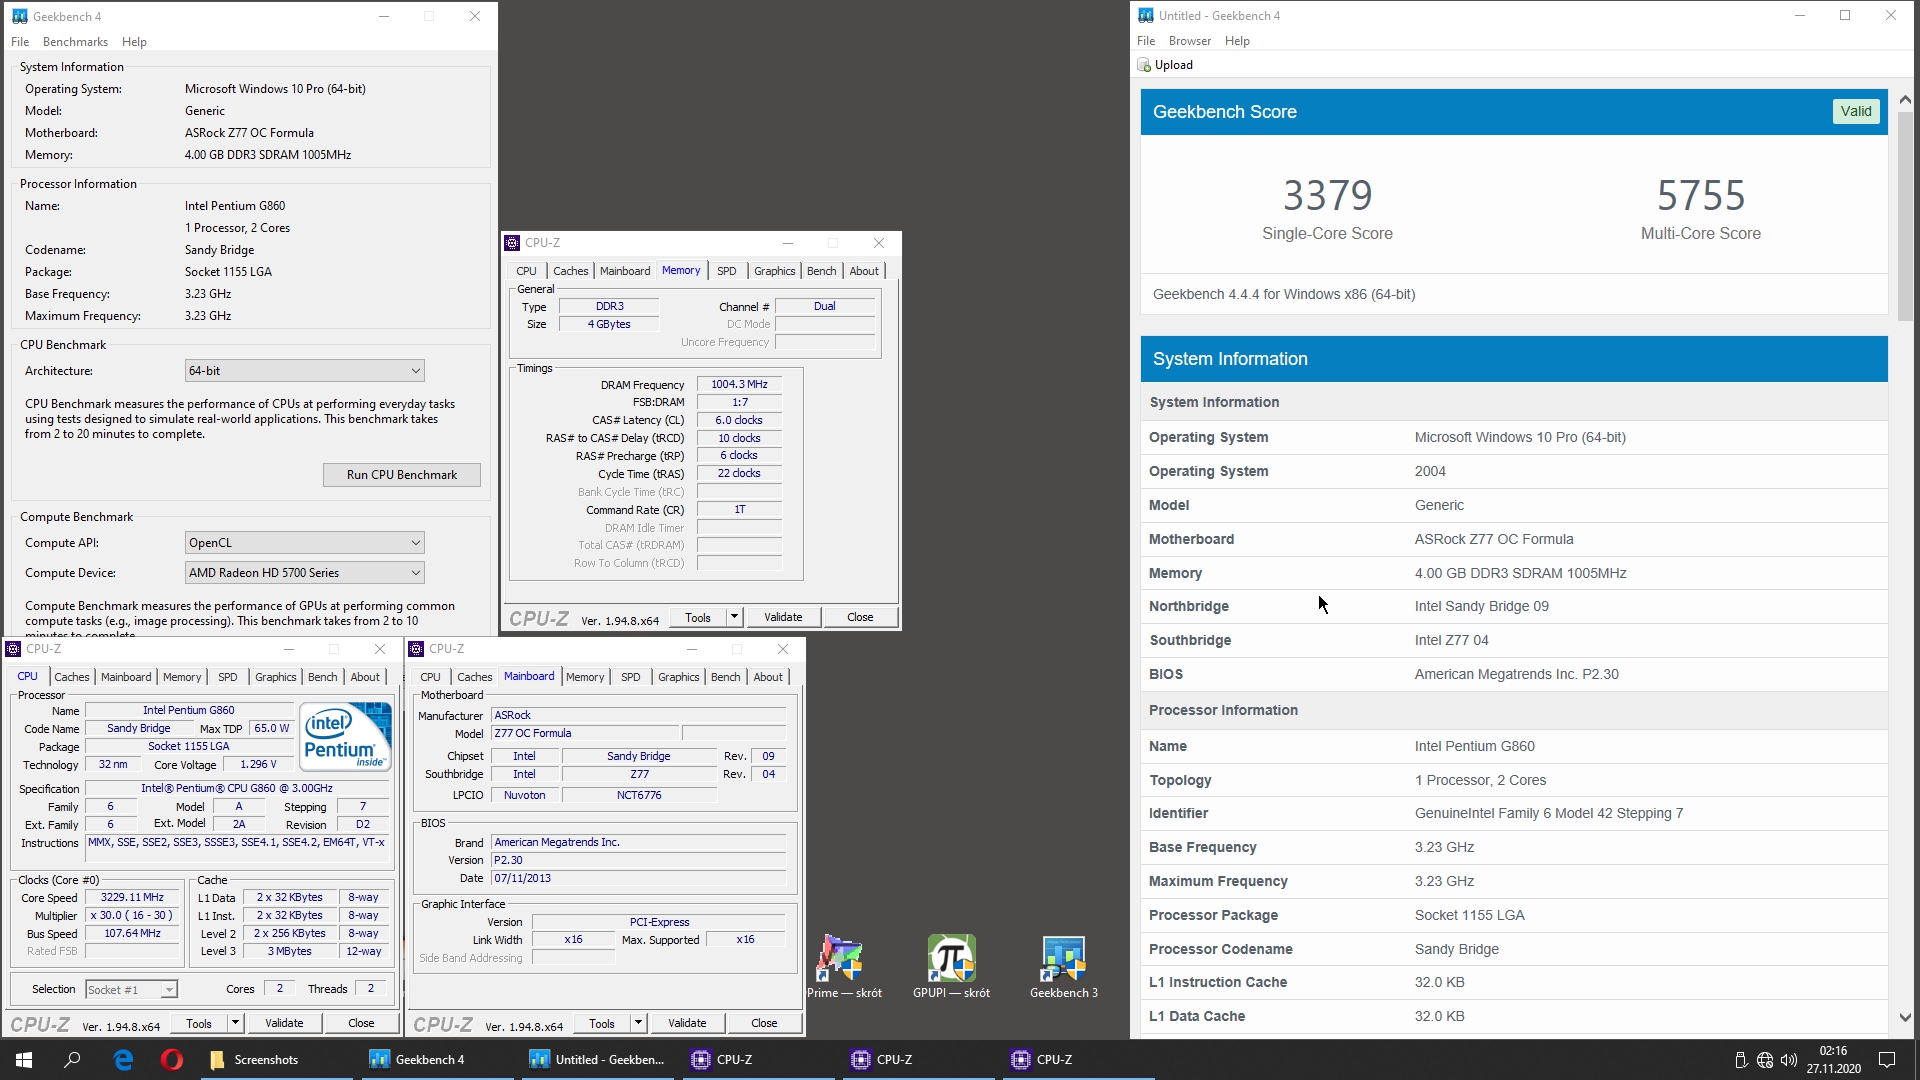Screen dimensions: 1920x1080
Task: Launch Opera browser from taskbar
Action: [x=171, y=1060]
